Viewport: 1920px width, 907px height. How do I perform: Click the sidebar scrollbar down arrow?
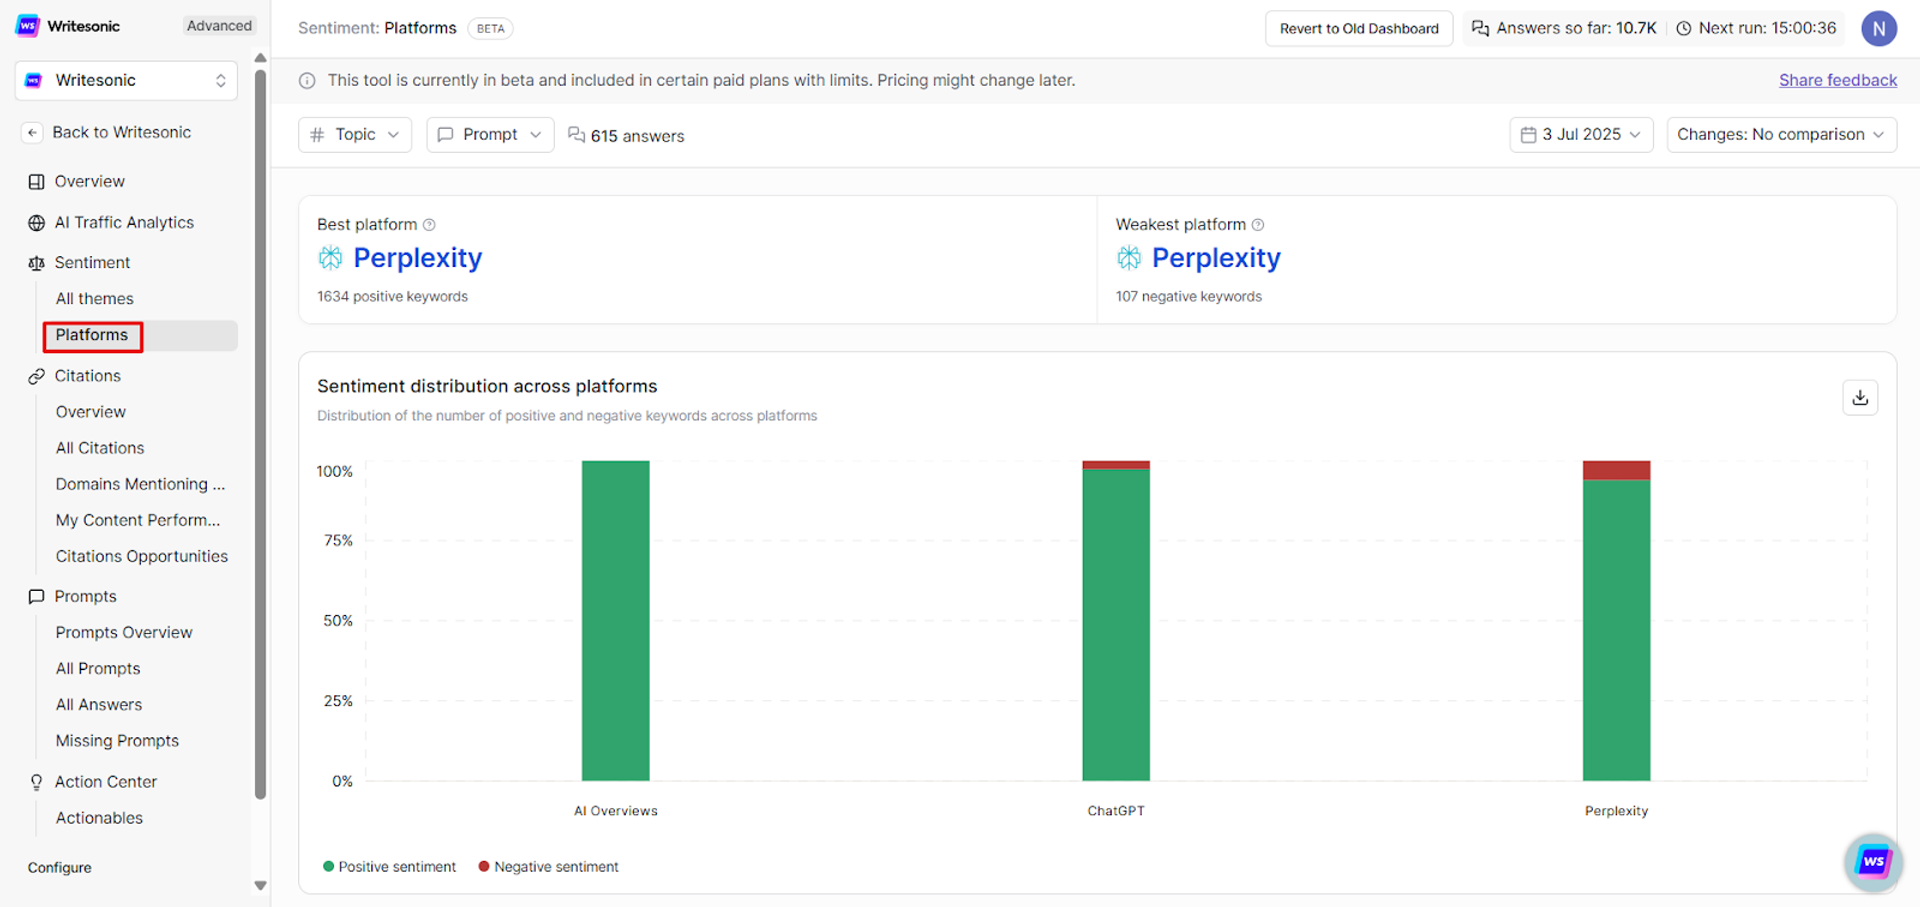pos(260,885)
